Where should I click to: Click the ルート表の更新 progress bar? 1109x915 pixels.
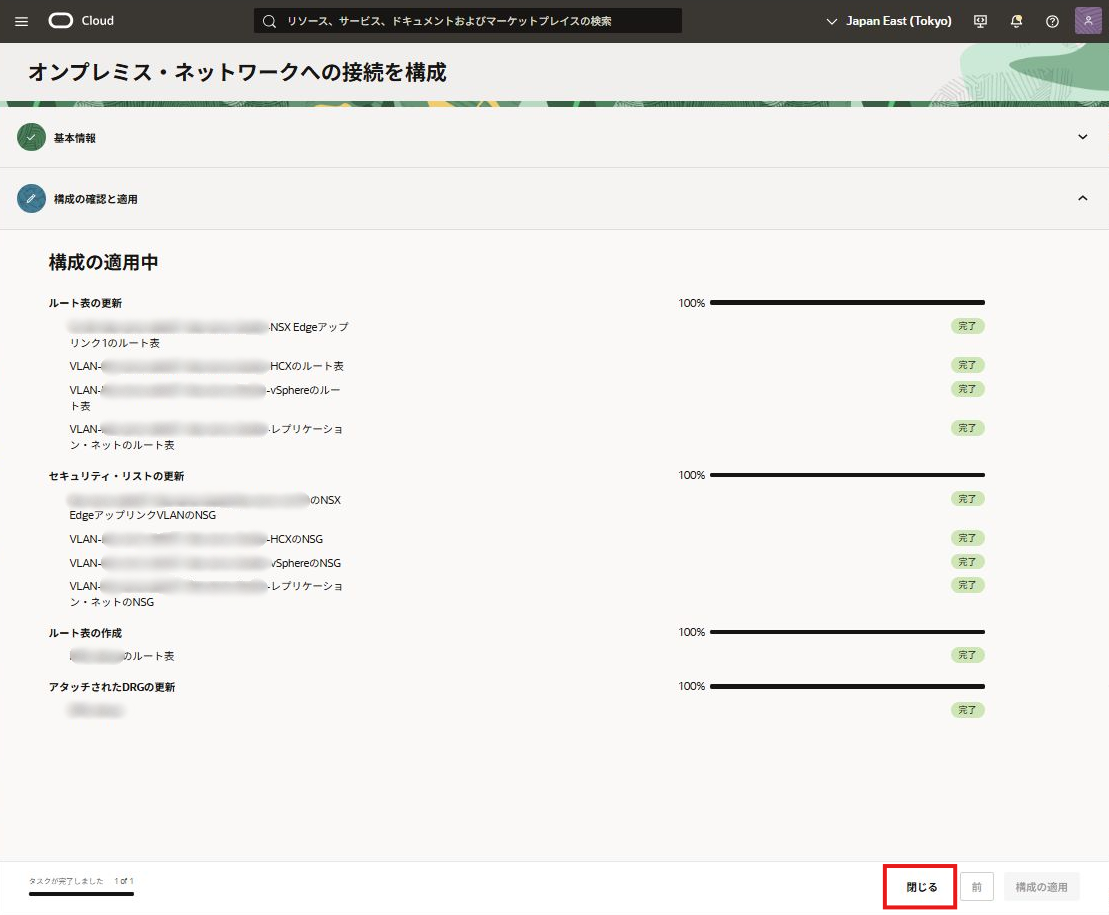847,302
